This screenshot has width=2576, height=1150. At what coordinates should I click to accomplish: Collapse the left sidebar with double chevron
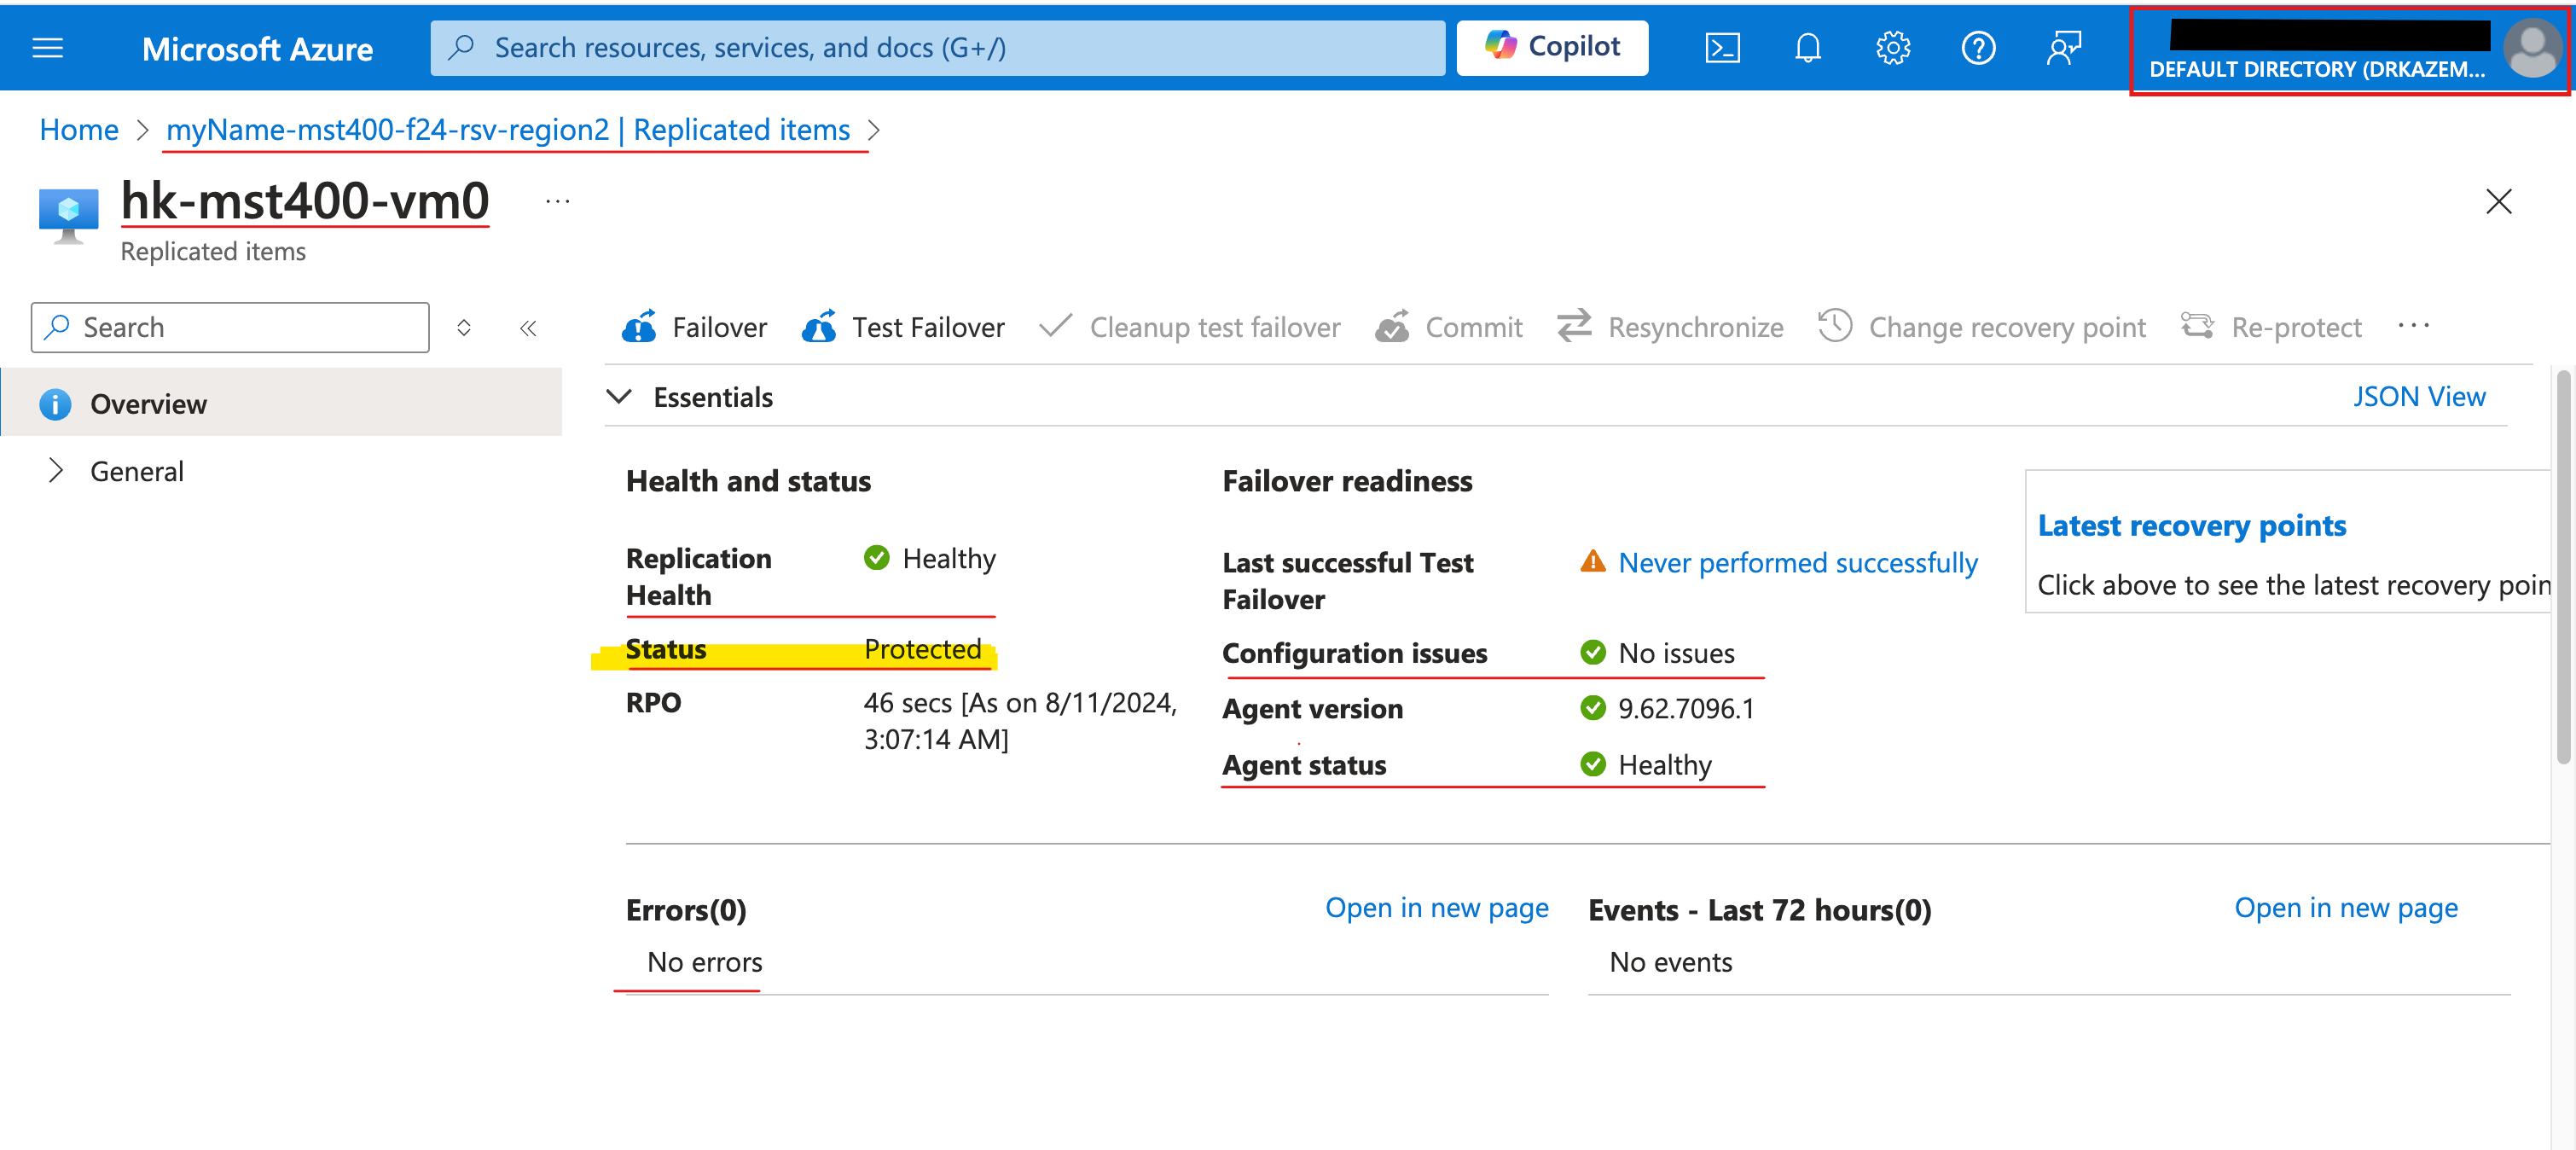(528, 327)
